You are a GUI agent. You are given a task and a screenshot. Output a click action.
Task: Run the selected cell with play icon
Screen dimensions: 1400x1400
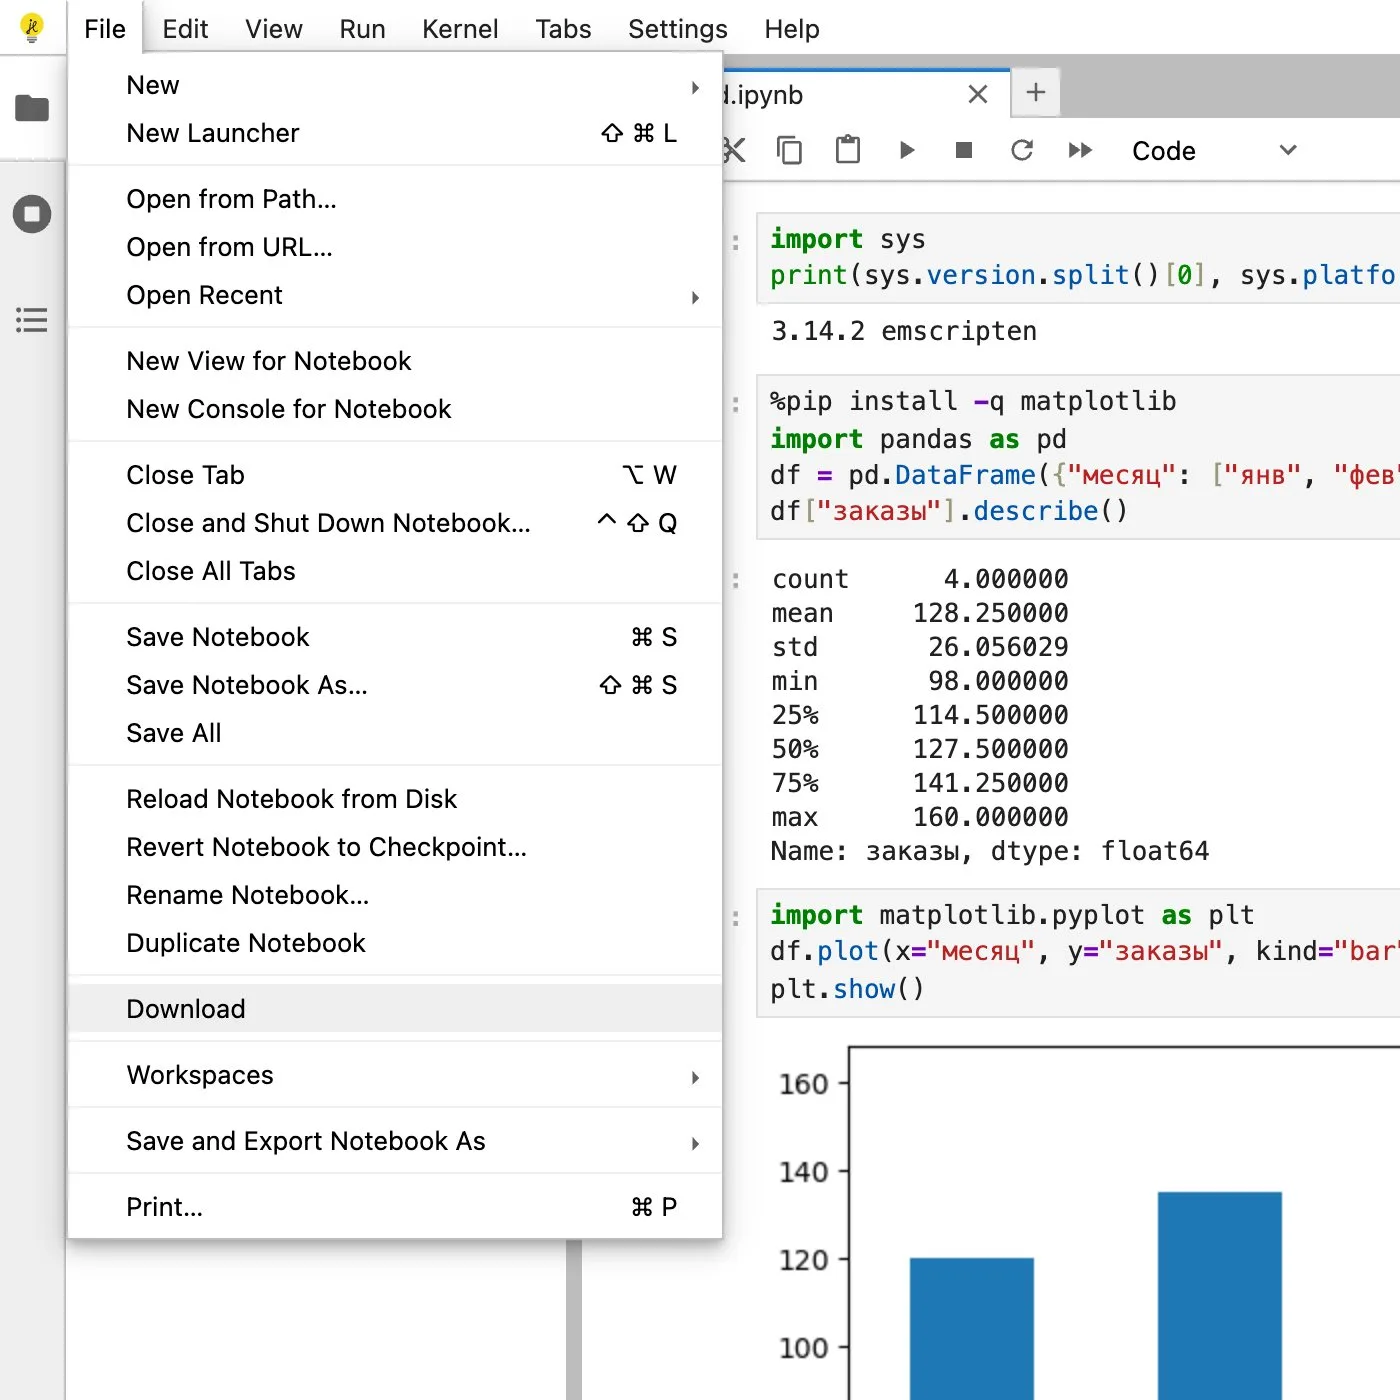pyautogui.click(x=907, y=150)
